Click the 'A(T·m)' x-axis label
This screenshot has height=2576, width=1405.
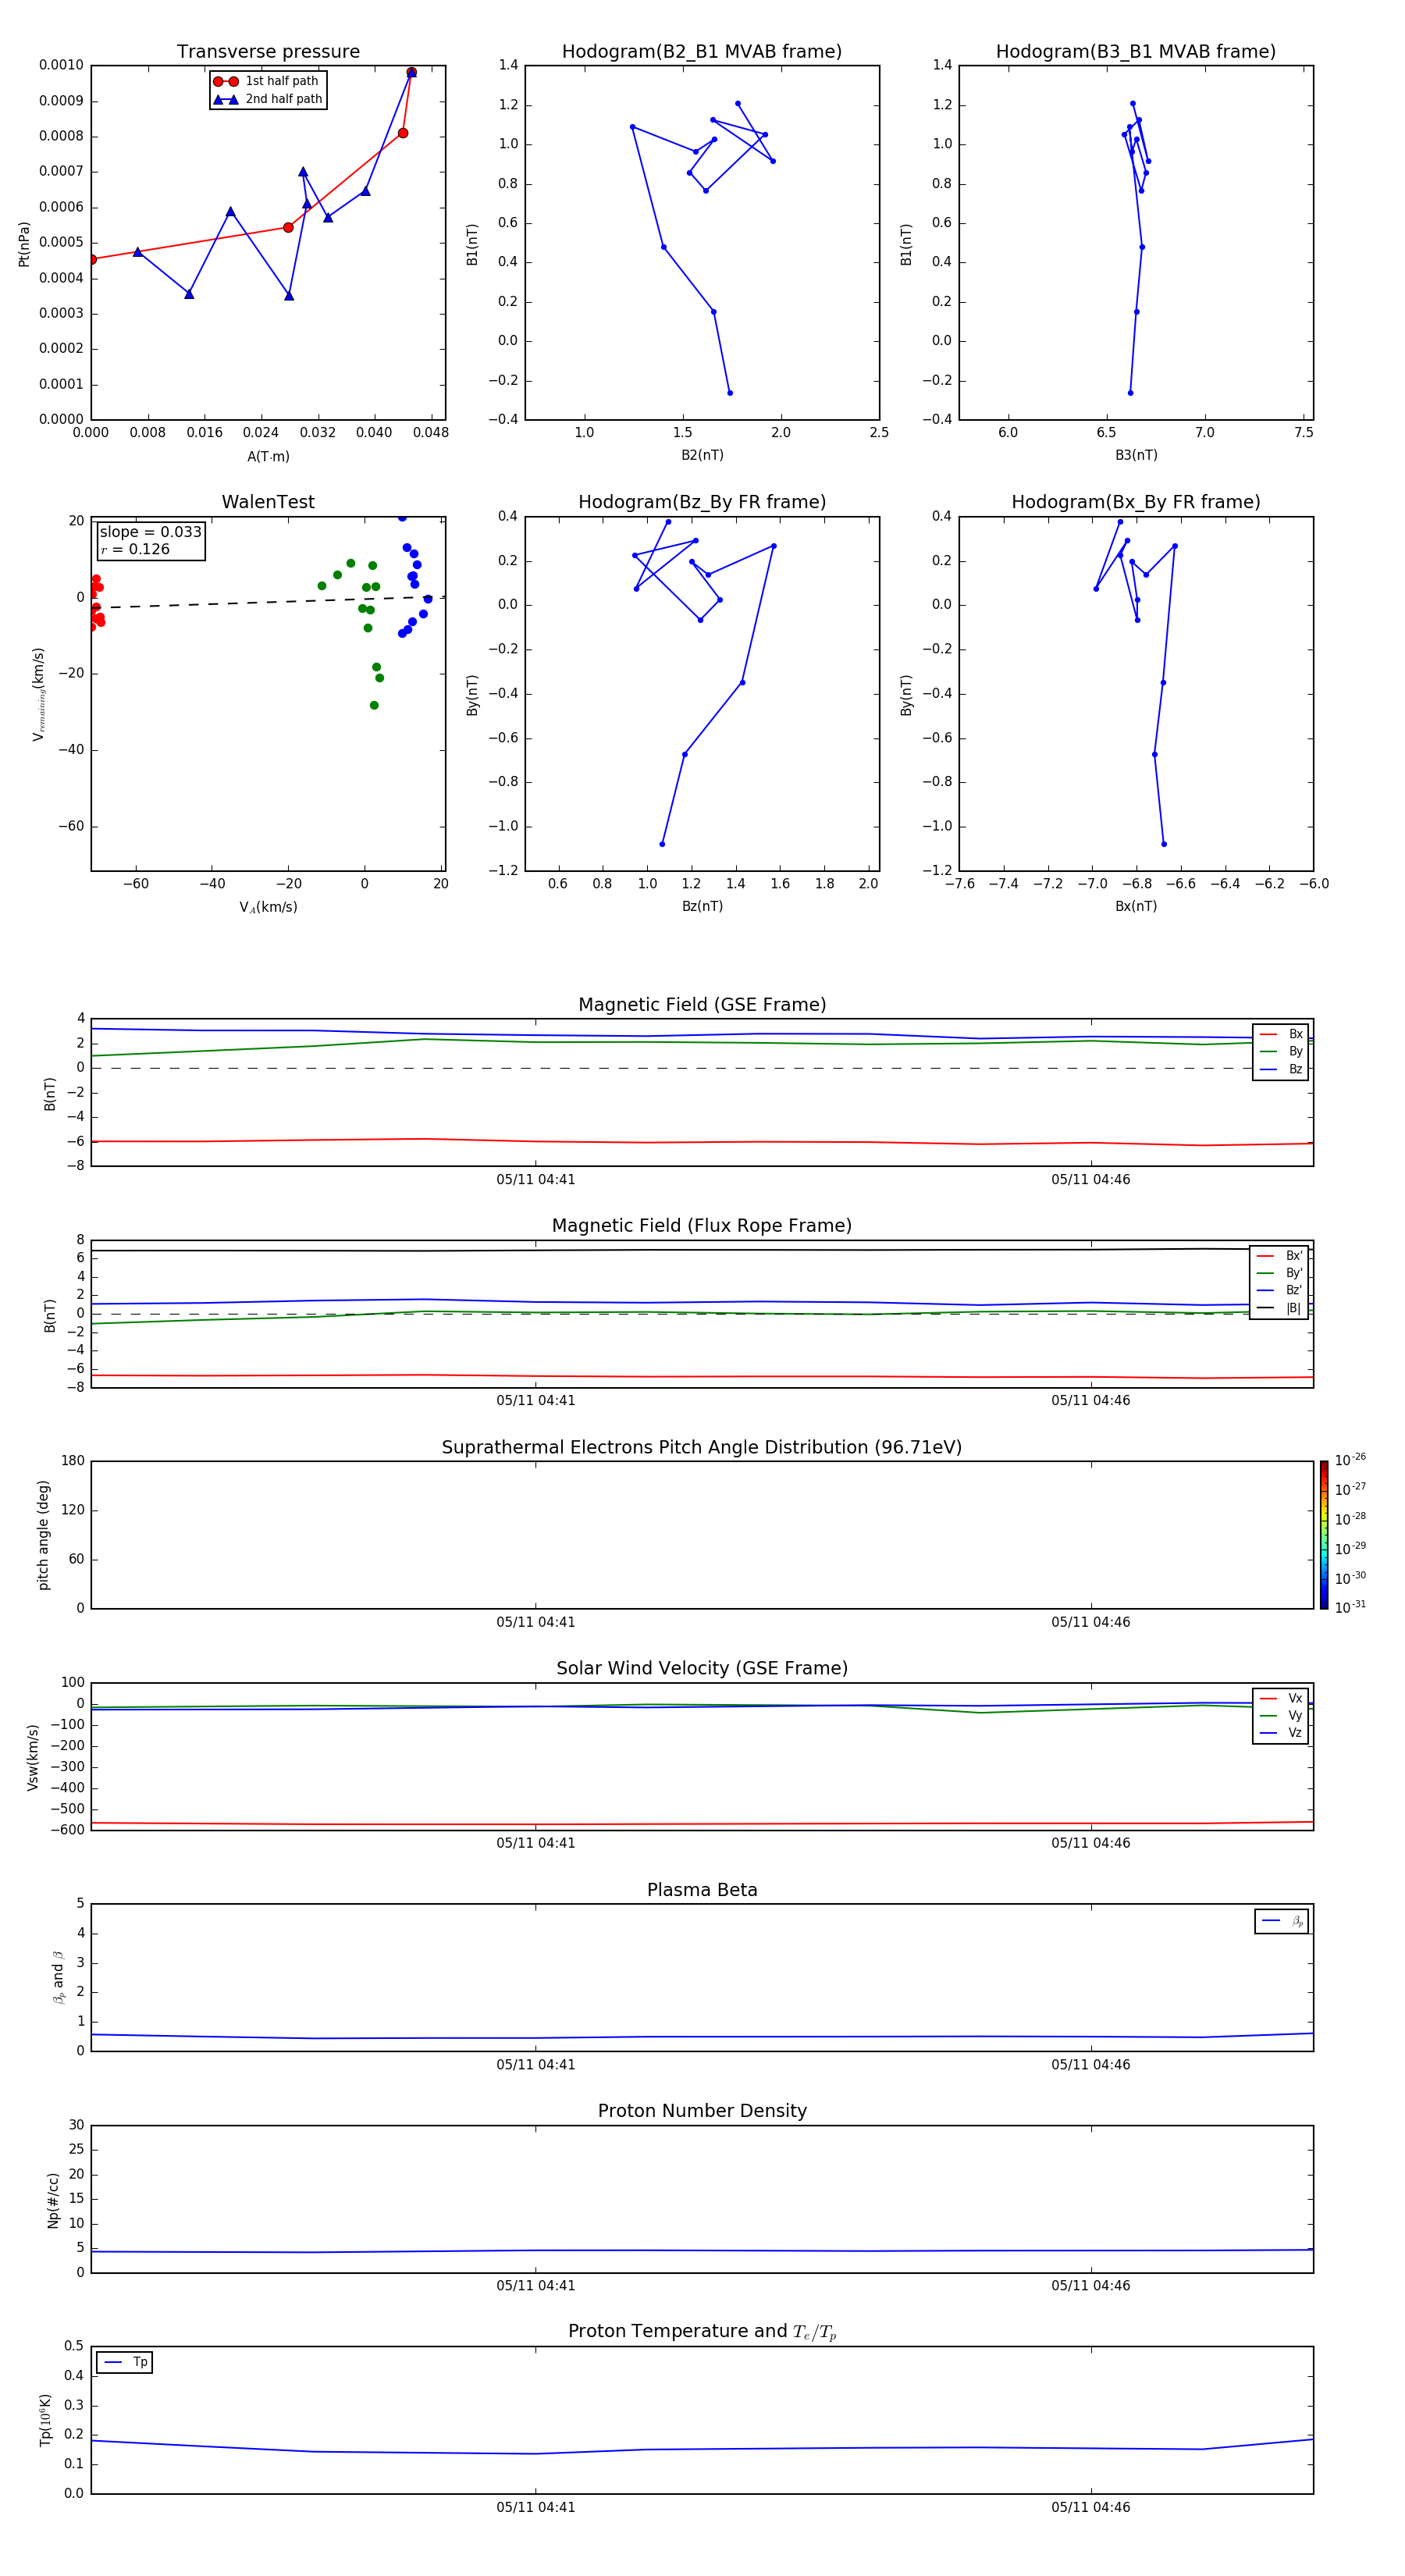pos(268,457)
